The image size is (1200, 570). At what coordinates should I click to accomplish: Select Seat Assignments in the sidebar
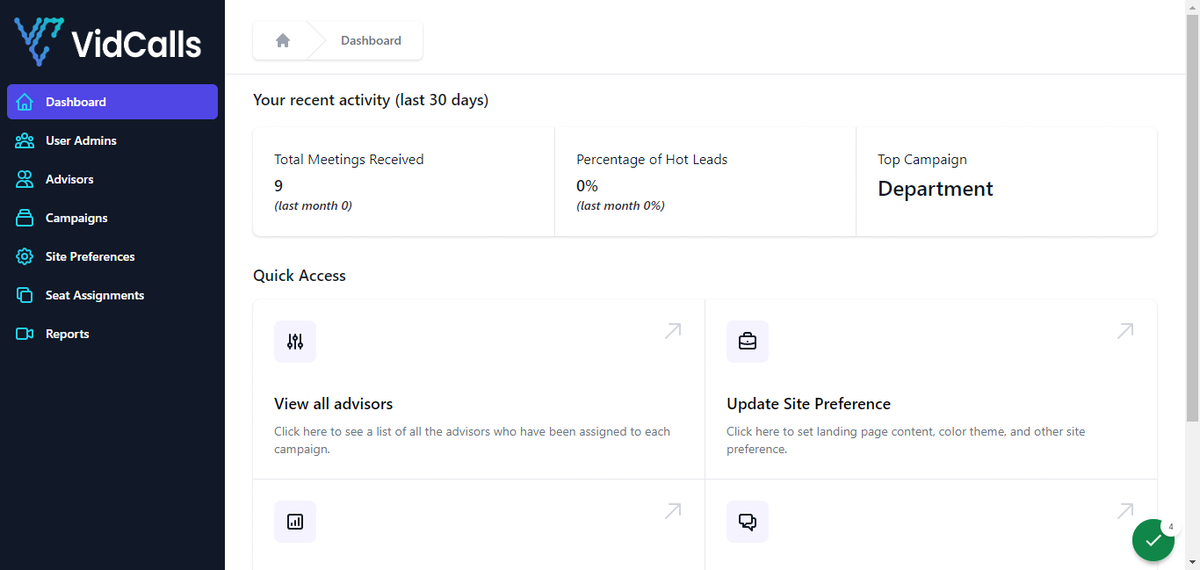click(x=112, y=296)
